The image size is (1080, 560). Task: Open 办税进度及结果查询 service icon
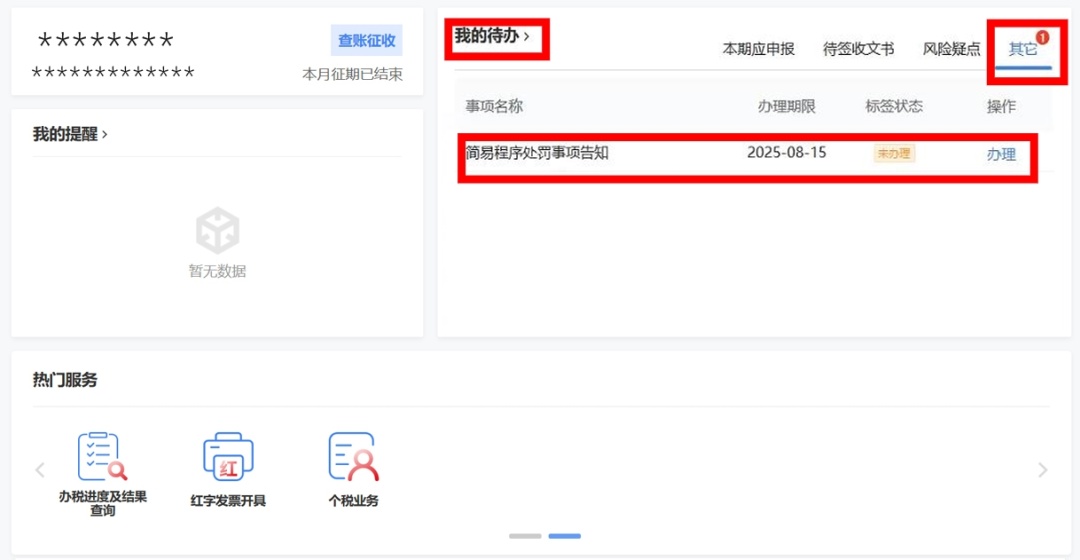pyautogui.click(x=103, y=458)
